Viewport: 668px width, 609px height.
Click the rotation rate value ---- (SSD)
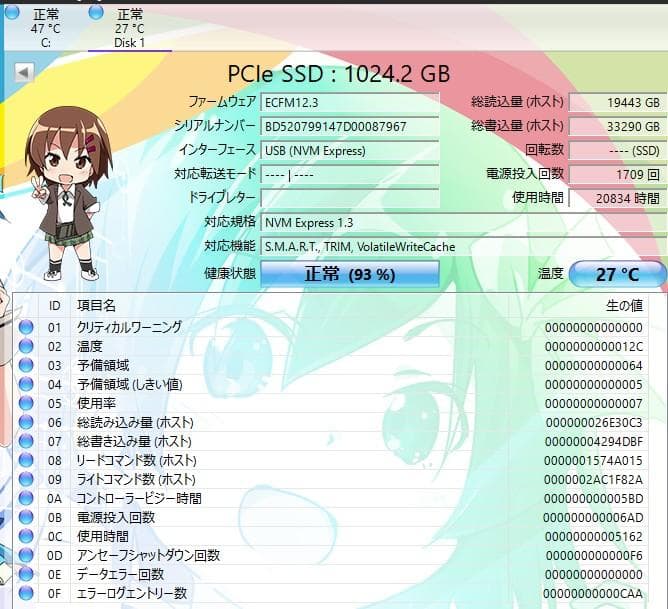tap(618, 151)
